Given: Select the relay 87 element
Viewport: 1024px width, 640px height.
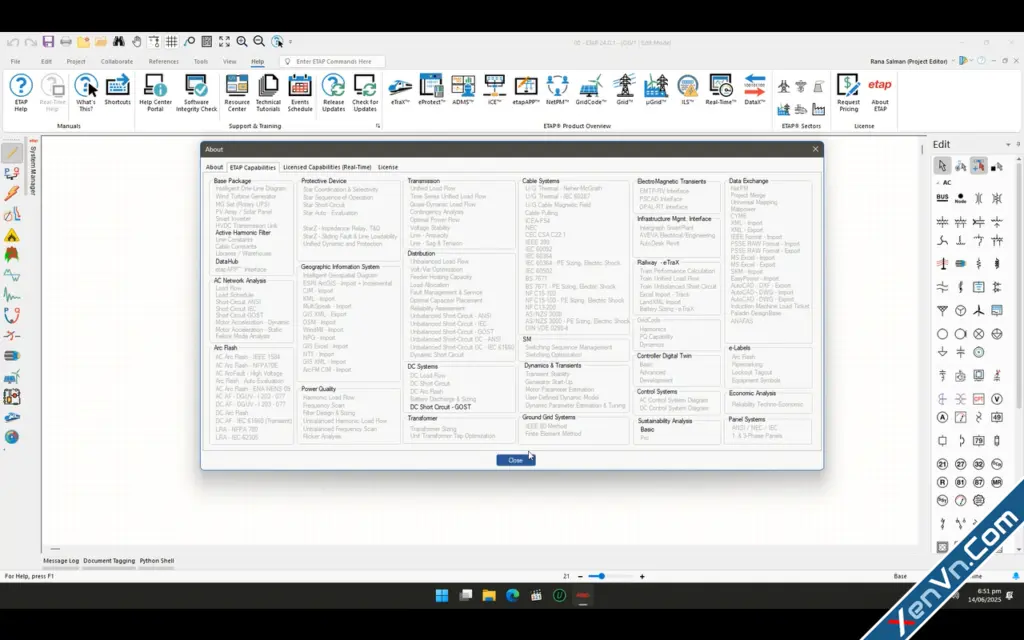Looking at the screenshot, I should pos(978,482).
